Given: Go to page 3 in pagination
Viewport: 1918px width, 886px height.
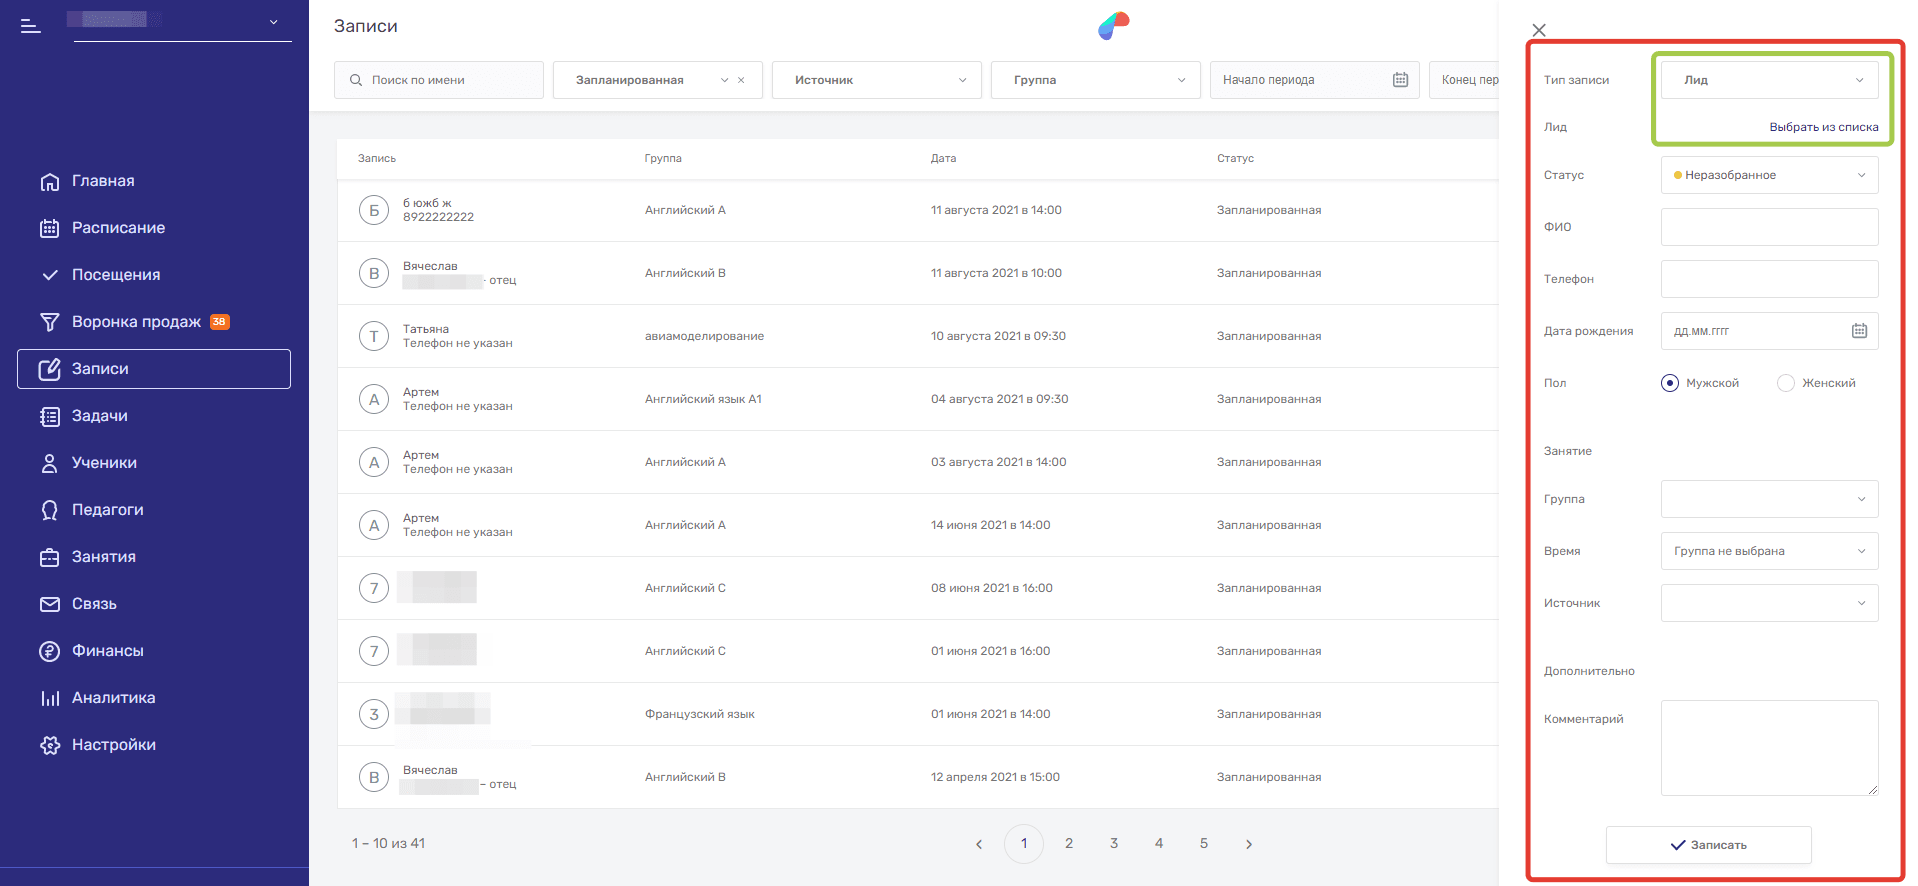Looking at the screenshot, I should (x=1114, y=844).
